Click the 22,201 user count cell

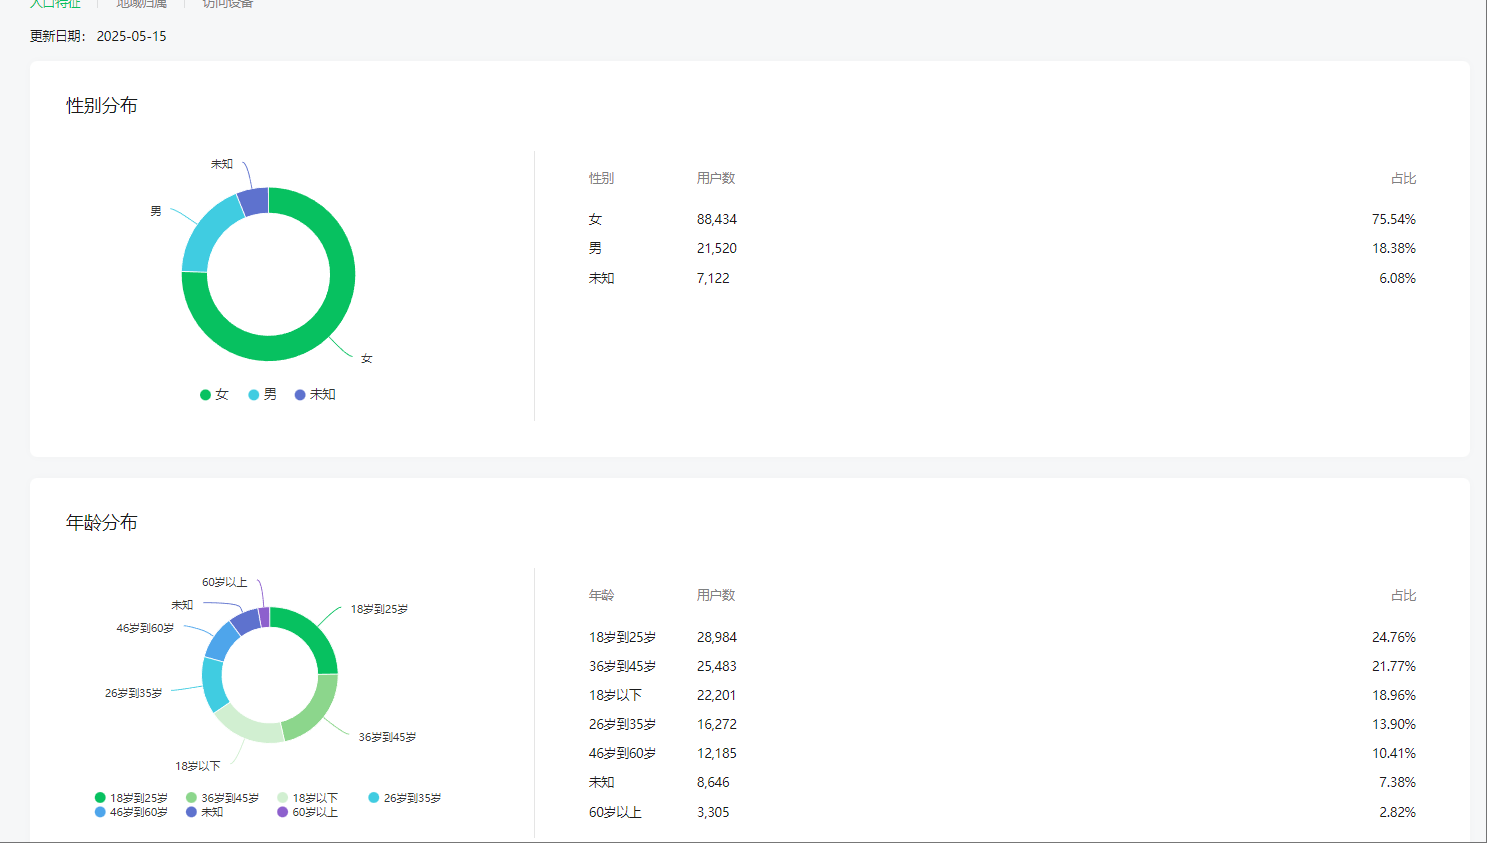pos(717,695)
